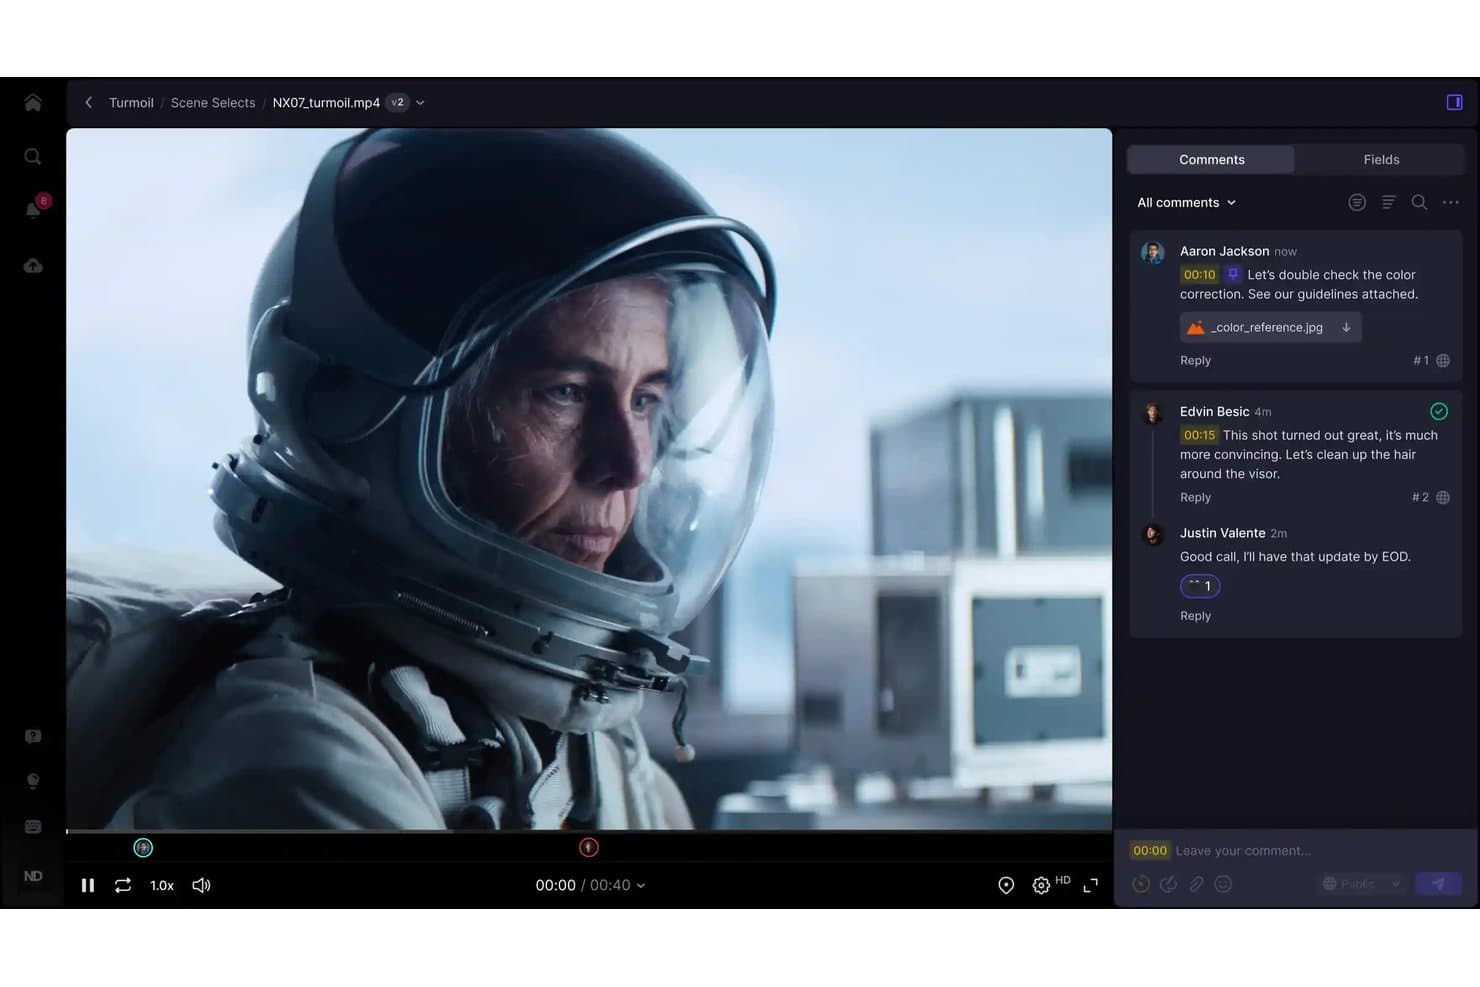Image resolution: width=1480 pixels, height=987 pixels.
Task: Toggle the right side panel icon
Action: (1454, 102)
